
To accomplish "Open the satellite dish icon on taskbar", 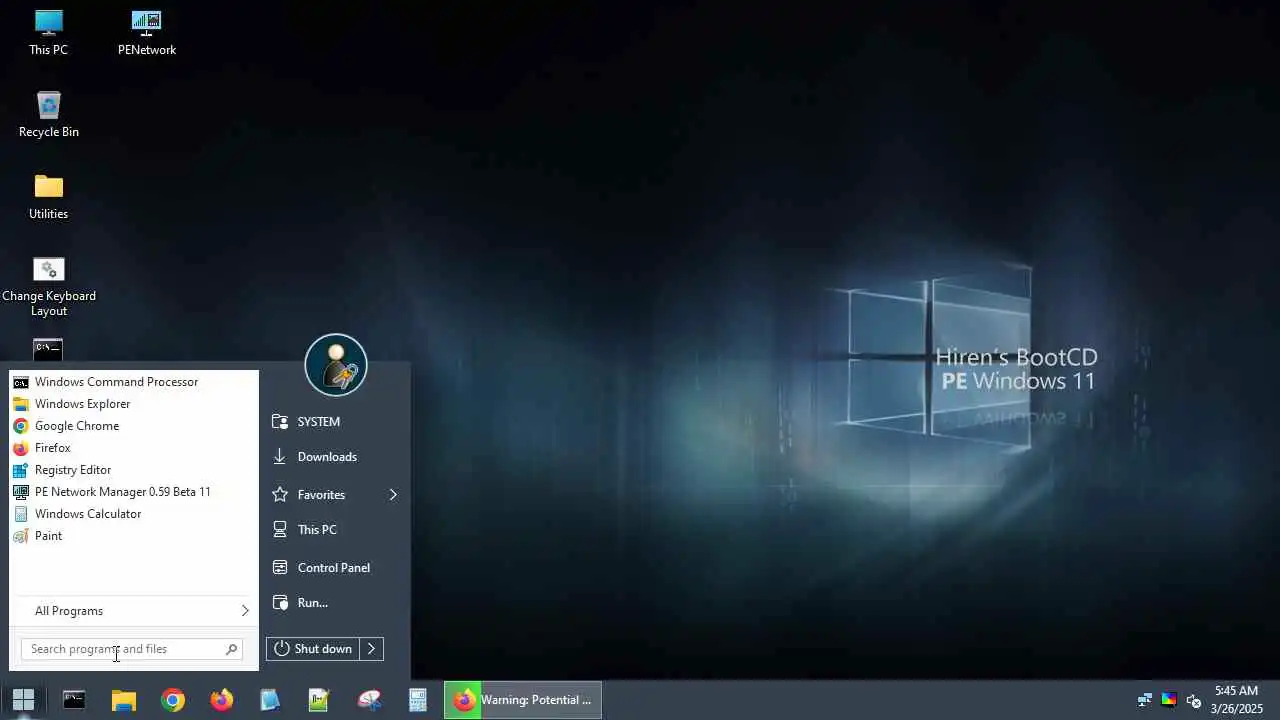I will (369, 700).
